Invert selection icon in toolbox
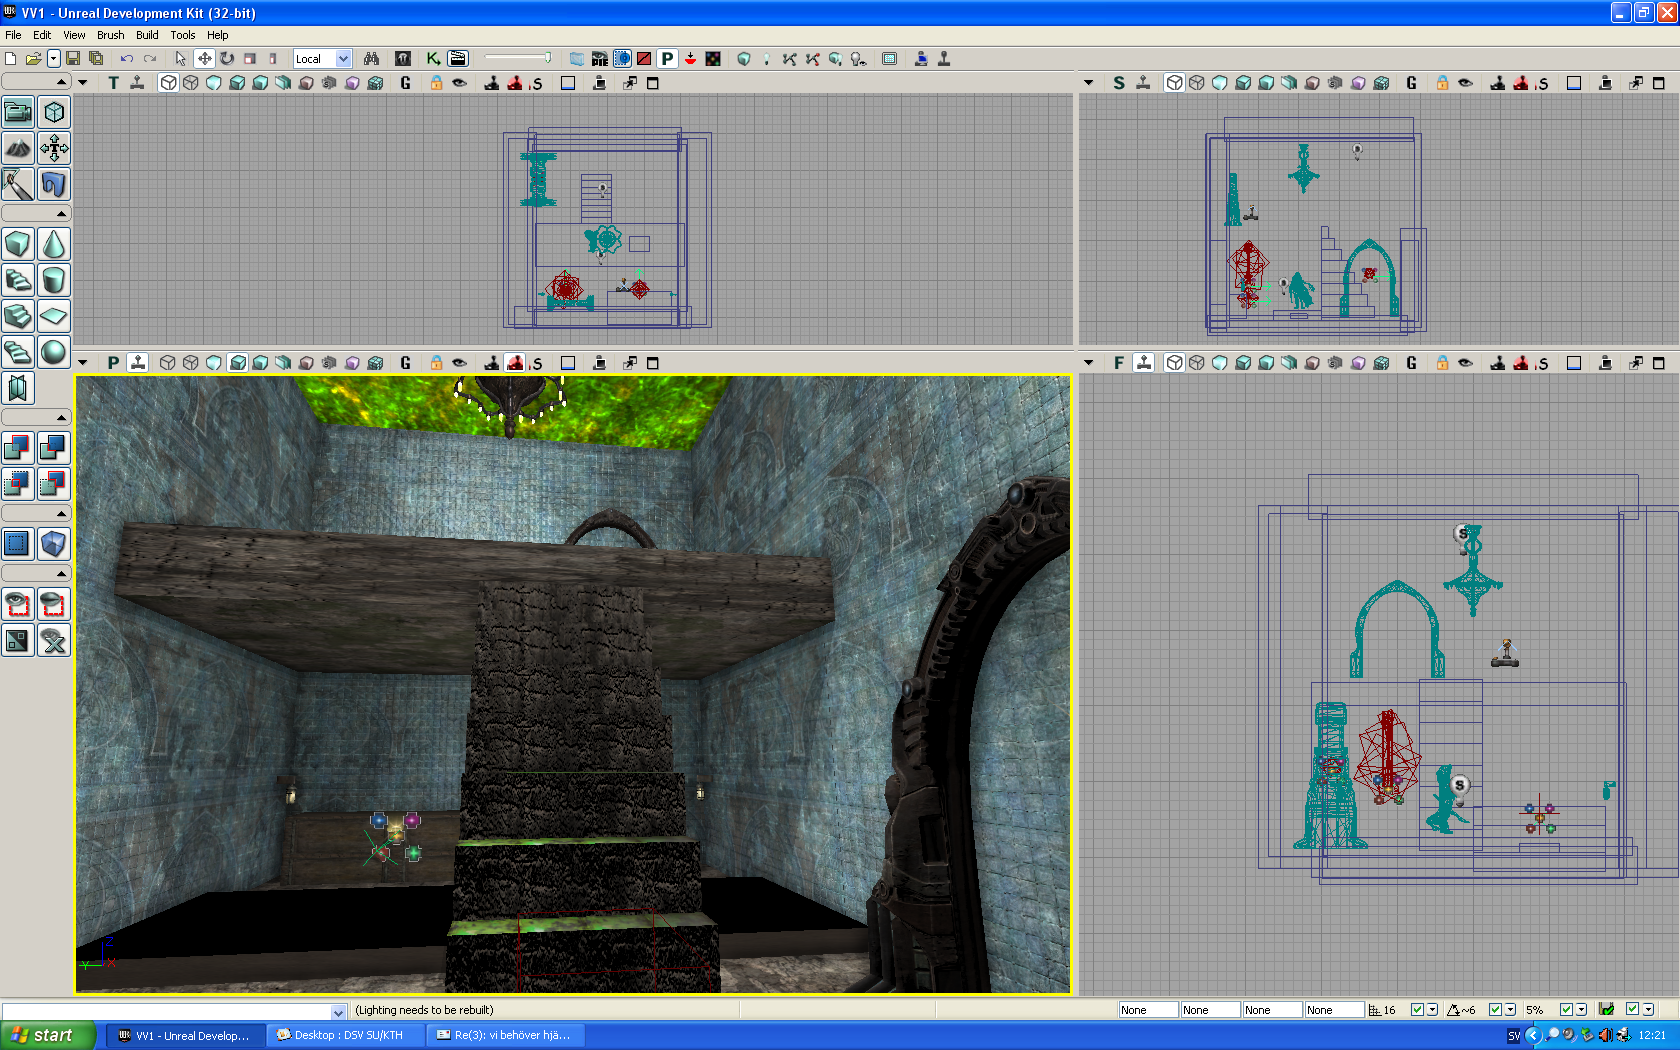Viewport: 1680px width, 1050px height. [x=18, y=640]
